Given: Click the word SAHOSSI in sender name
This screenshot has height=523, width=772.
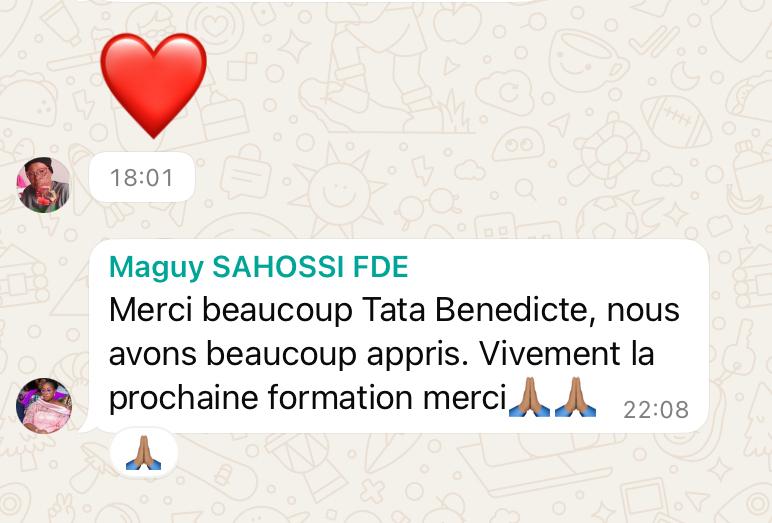Looking at the screenshot, I should tap(278, 267).
